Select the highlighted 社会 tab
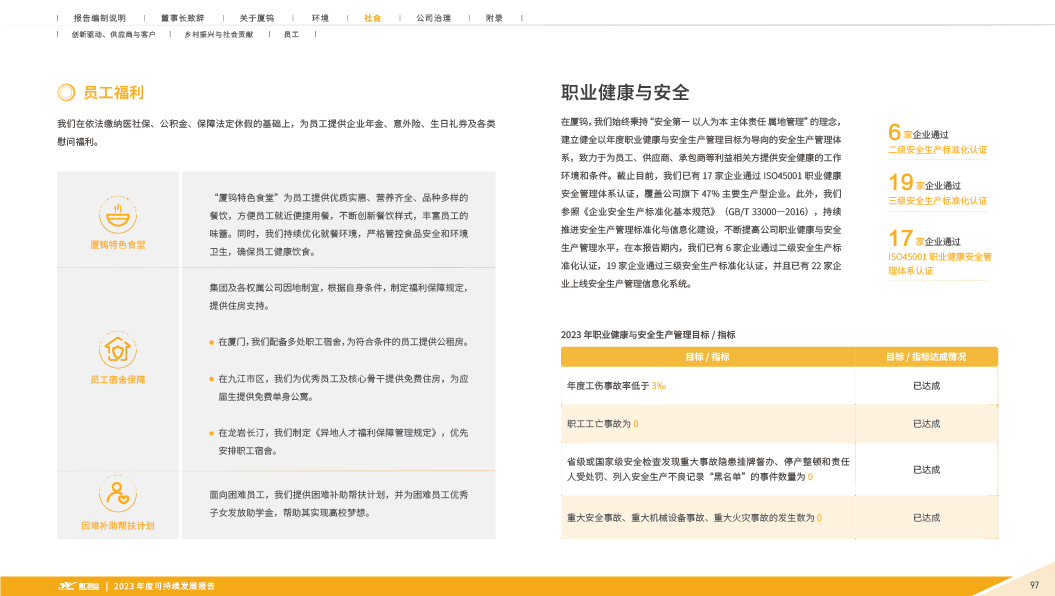This screenshot has height=596, width=1055. 372,18
